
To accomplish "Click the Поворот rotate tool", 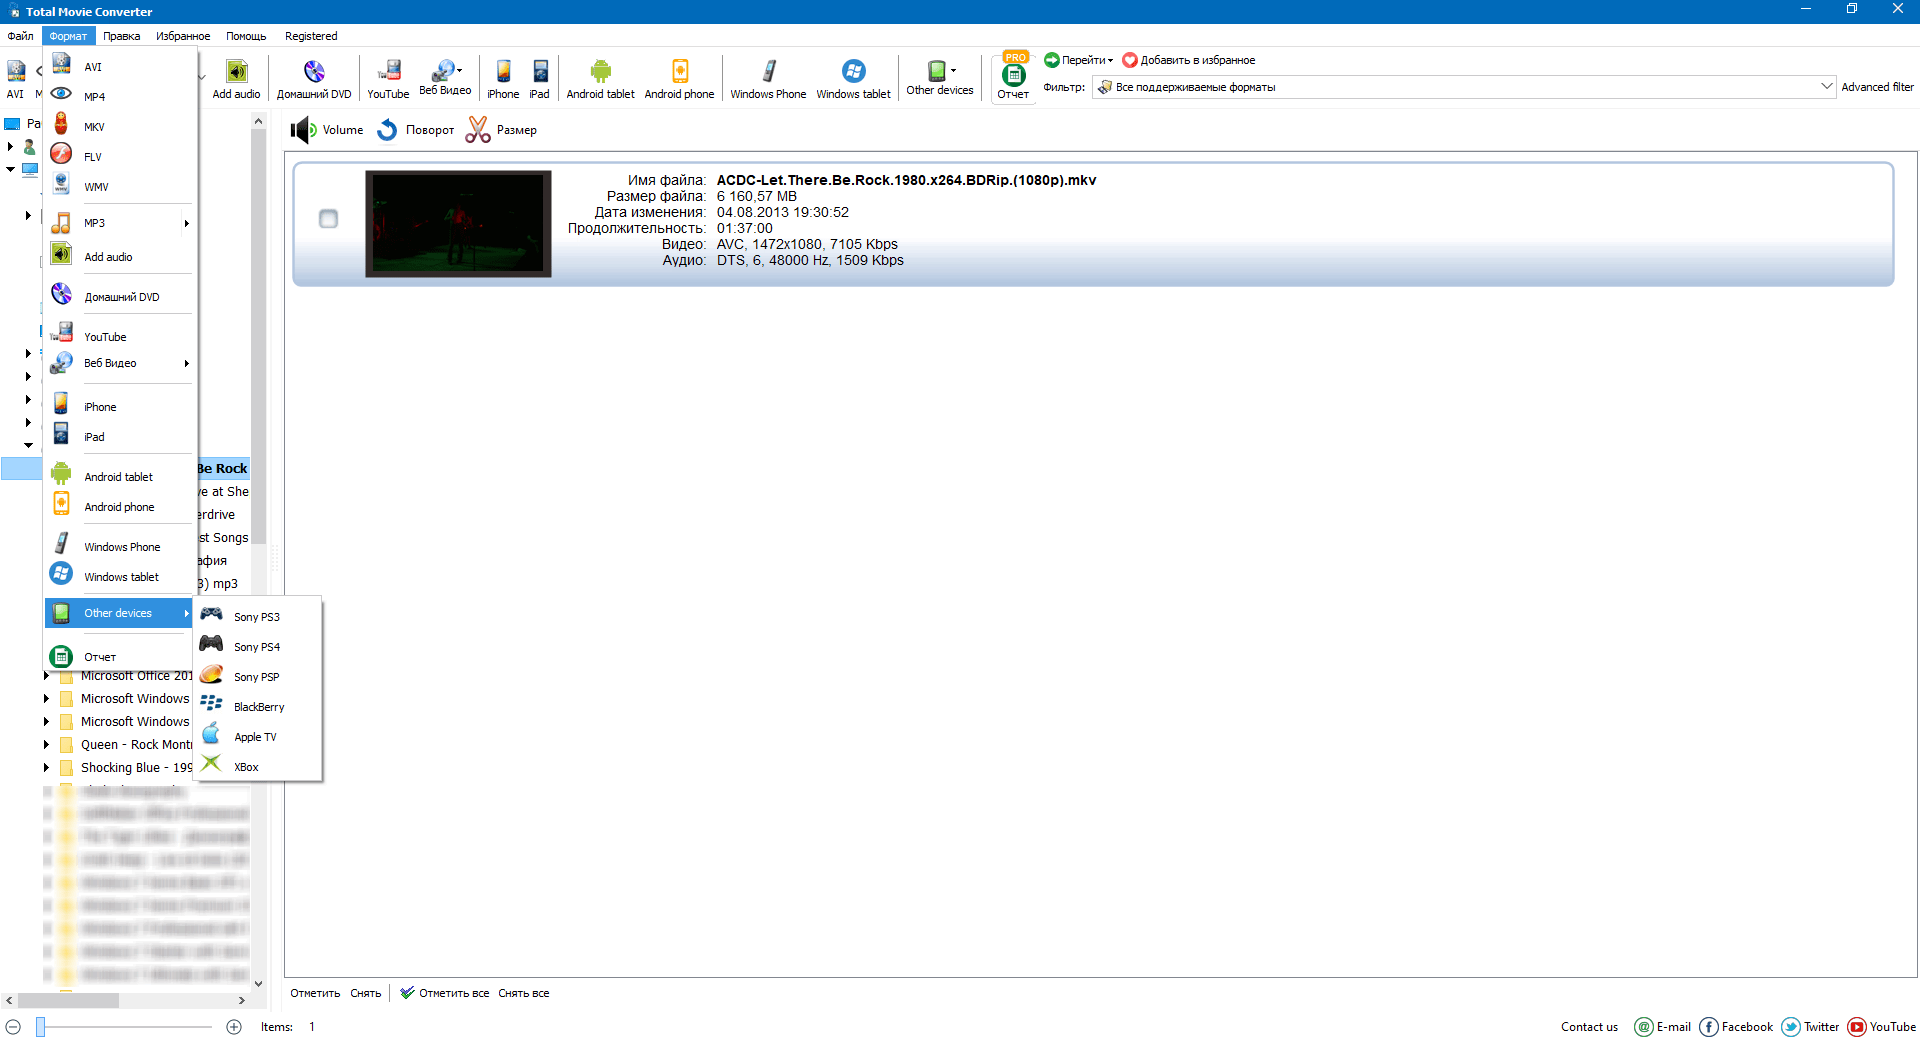I will tap(416, 130).
